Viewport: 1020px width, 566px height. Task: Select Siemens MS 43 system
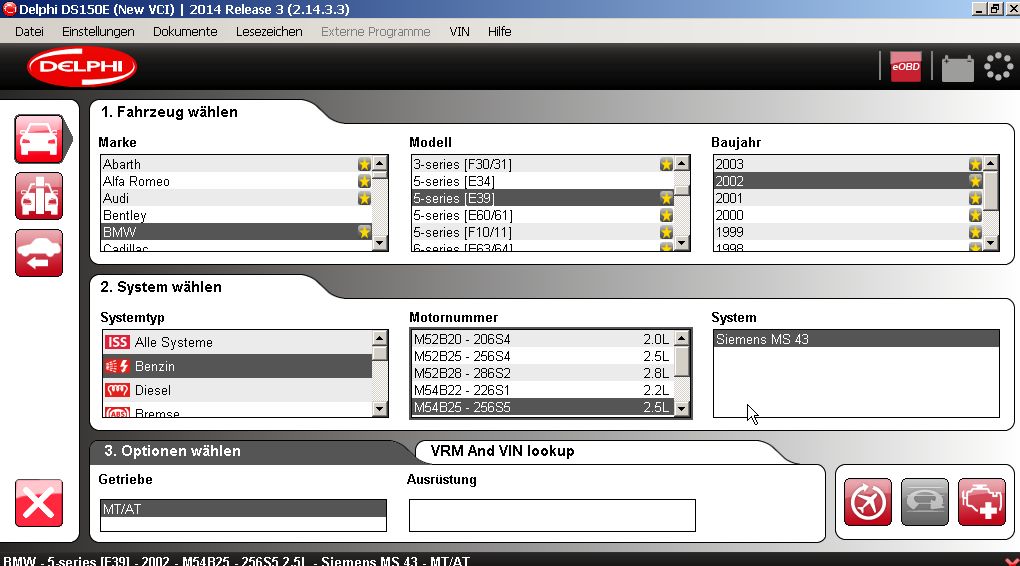pos(856,339)
